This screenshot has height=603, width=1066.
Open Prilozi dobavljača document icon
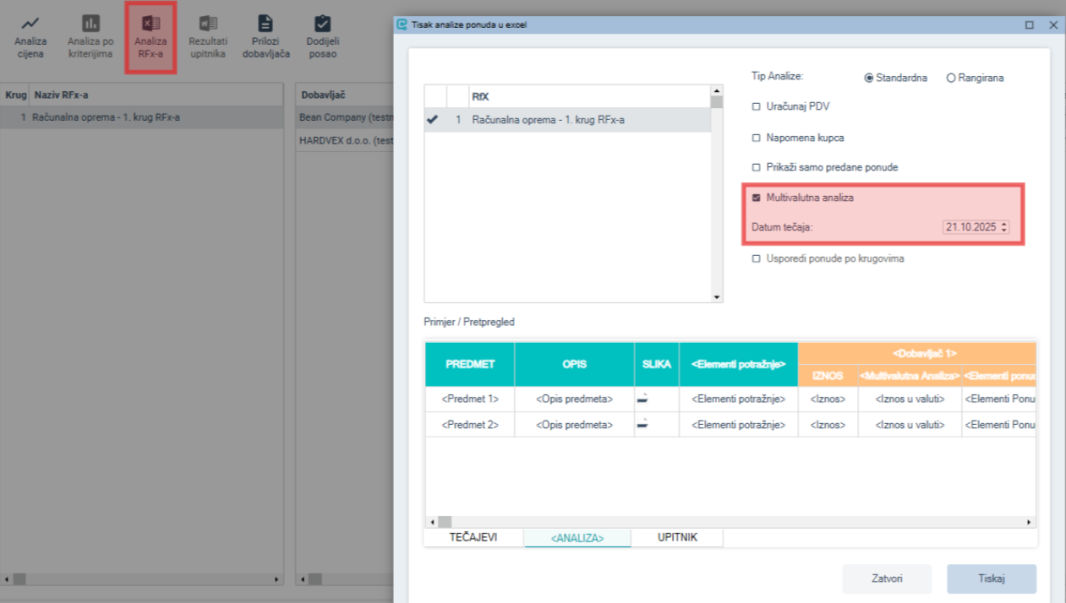point(265,23)
